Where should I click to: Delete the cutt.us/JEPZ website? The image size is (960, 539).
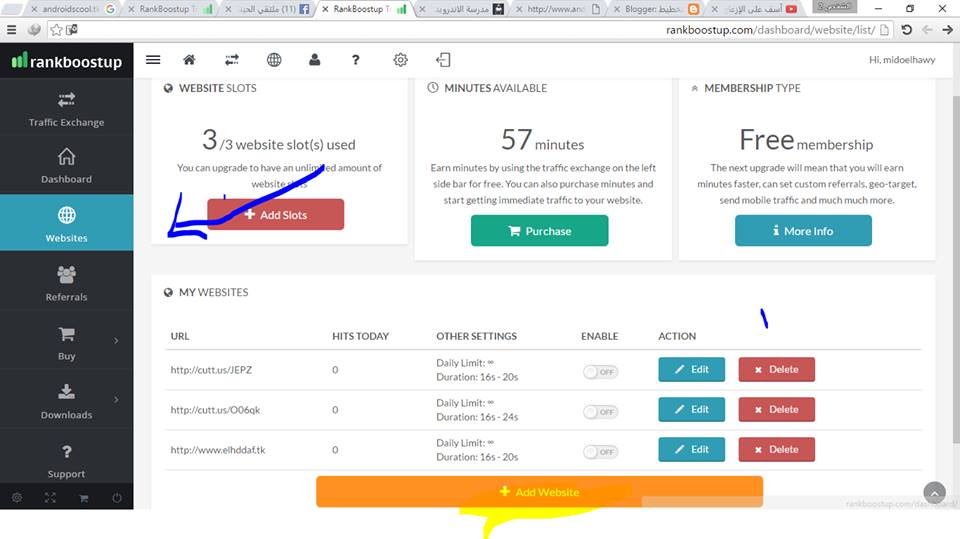[x=776, y=369]
